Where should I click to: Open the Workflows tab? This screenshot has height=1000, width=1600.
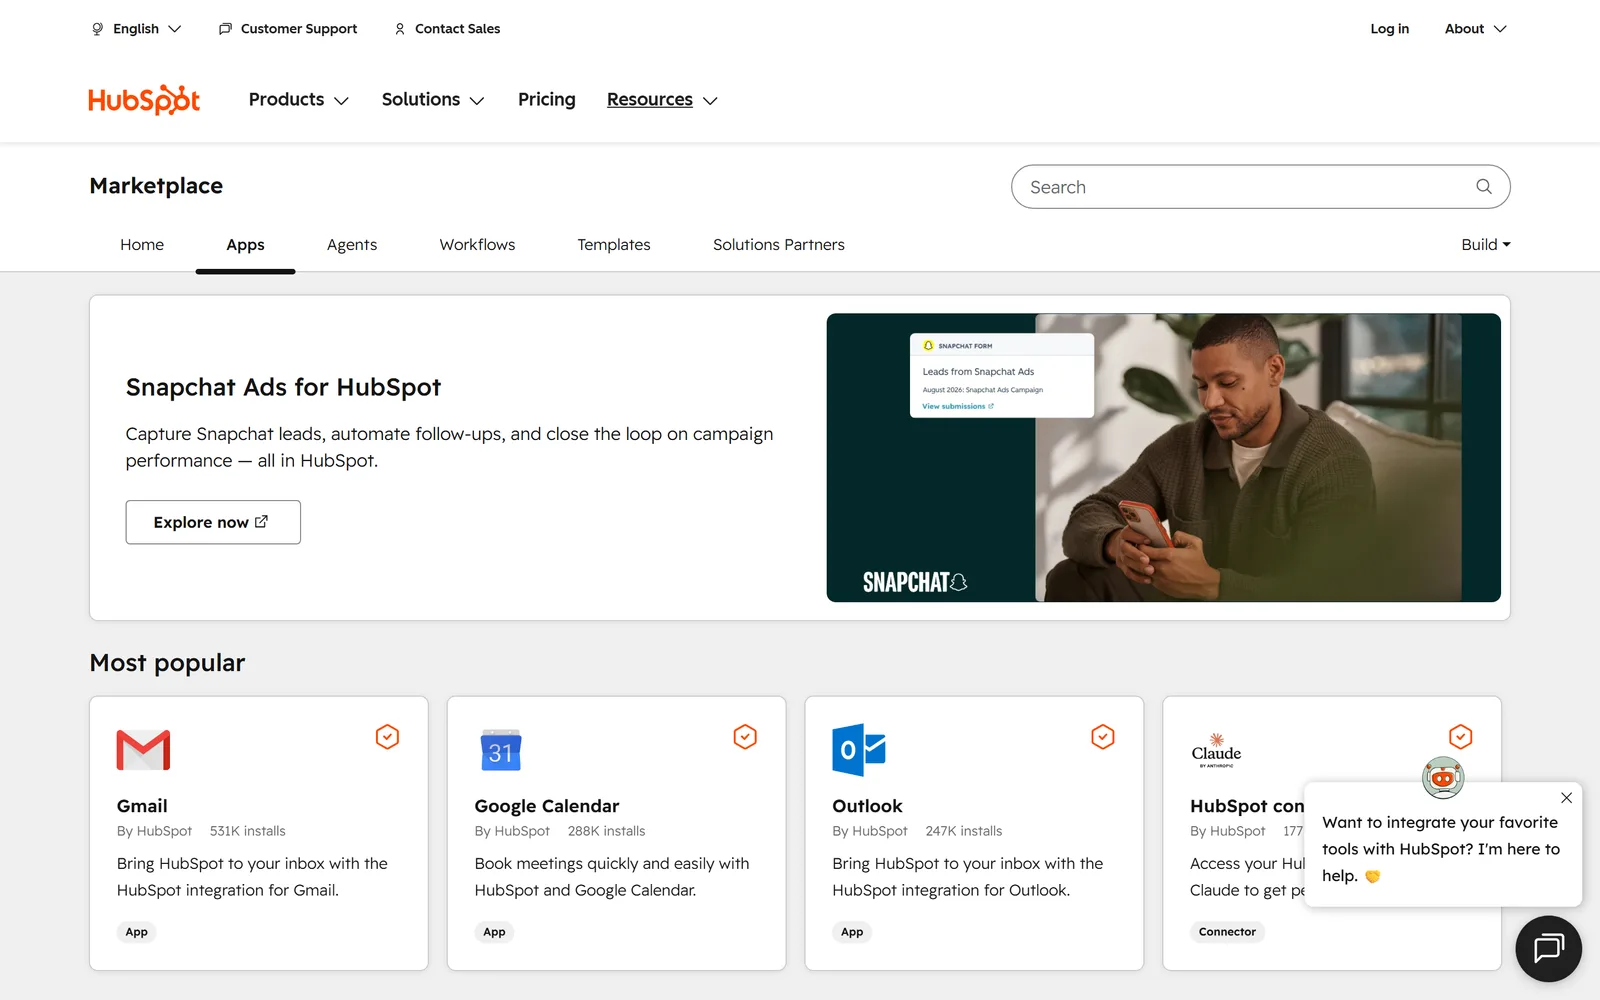click(477, 245)
